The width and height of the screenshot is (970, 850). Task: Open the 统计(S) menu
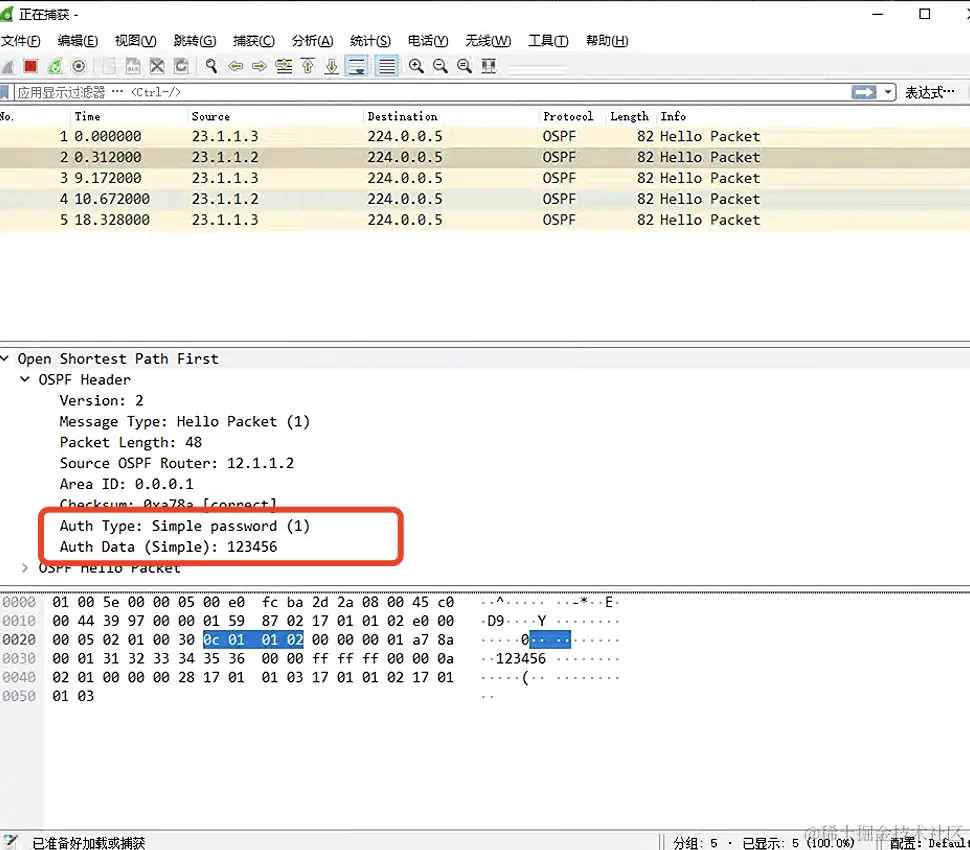371,41
